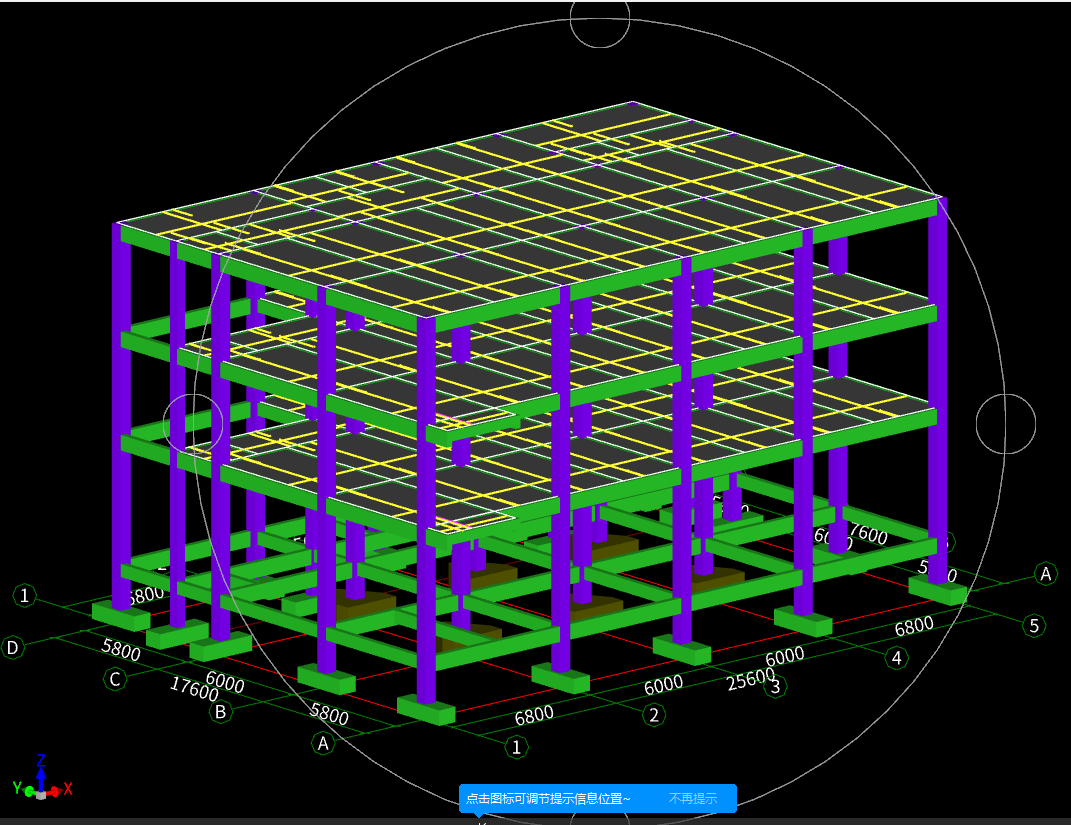Image resolution: width=1071 pixels, height=825 pixels.
Task: Select the 17600 total dimension label
Action: 194,690
